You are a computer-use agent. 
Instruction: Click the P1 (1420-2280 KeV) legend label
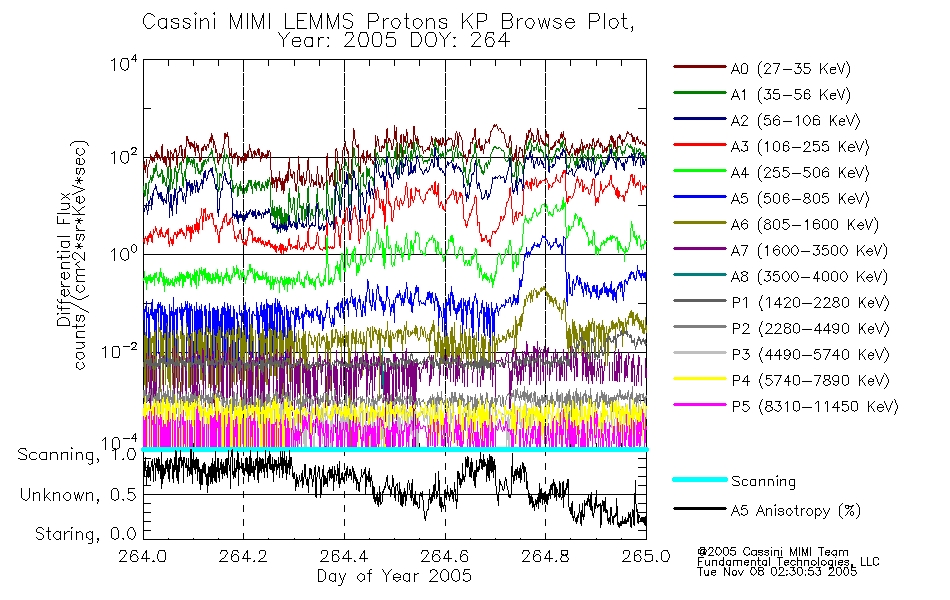point(810,303)
